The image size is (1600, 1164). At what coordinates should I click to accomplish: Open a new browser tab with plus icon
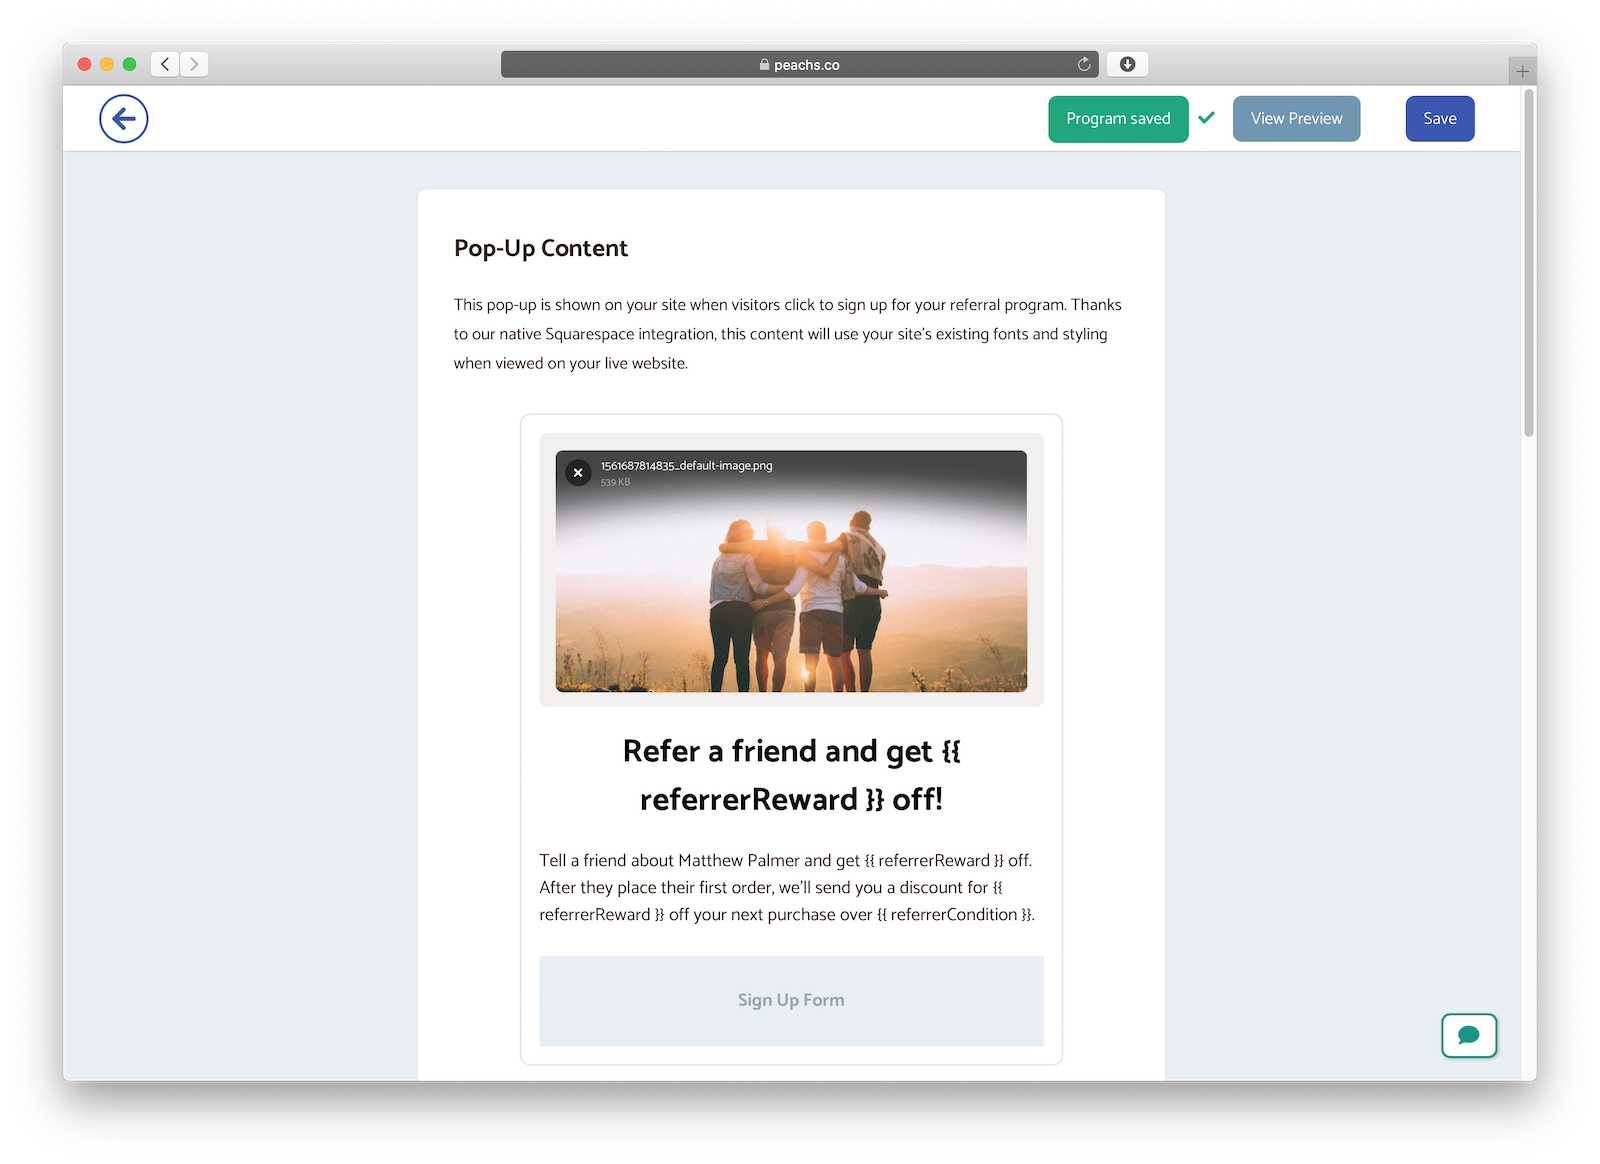(1523, 71)
